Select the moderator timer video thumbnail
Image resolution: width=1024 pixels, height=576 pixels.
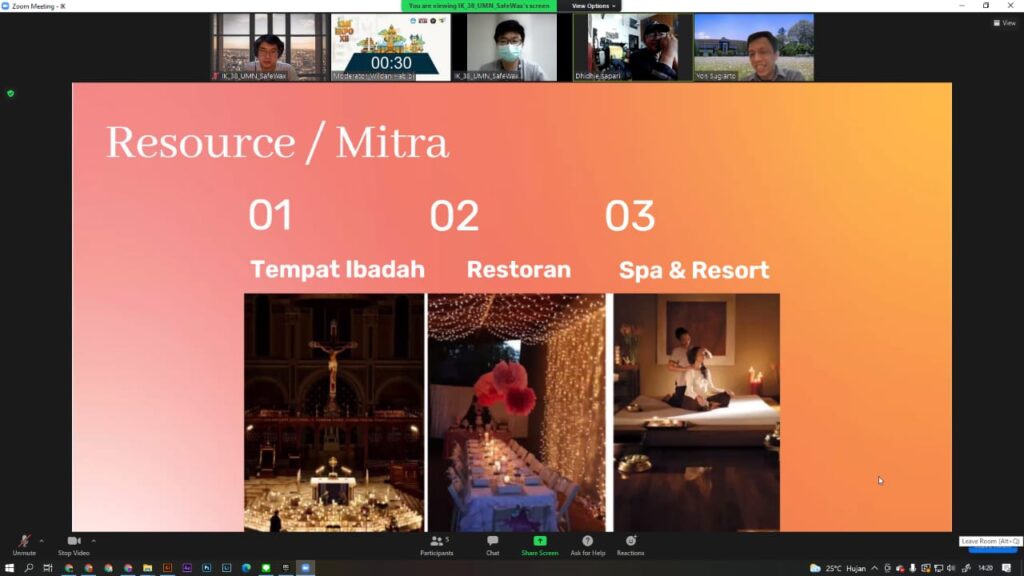390,47
